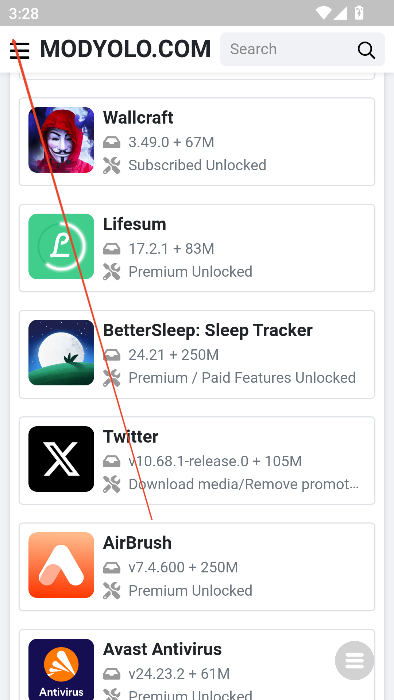Open the Wallcraft app icon thumbnail
This screenshot has height=700, width=394.
61,140
